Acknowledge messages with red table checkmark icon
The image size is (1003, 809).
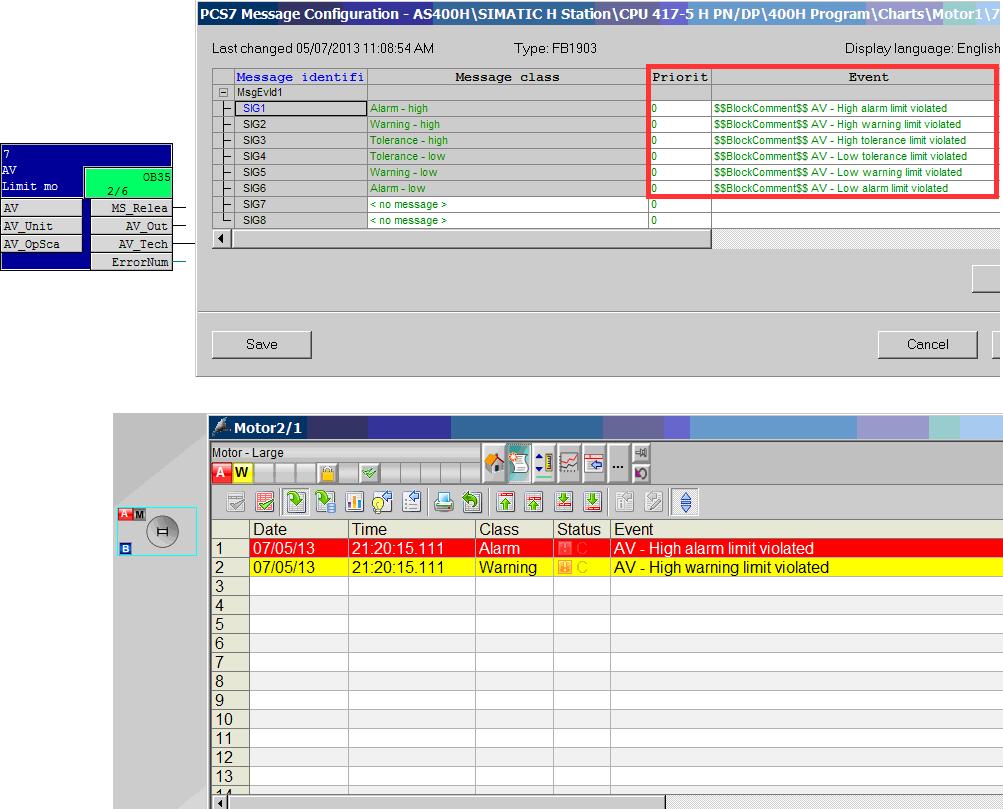[x=264, y=502]
